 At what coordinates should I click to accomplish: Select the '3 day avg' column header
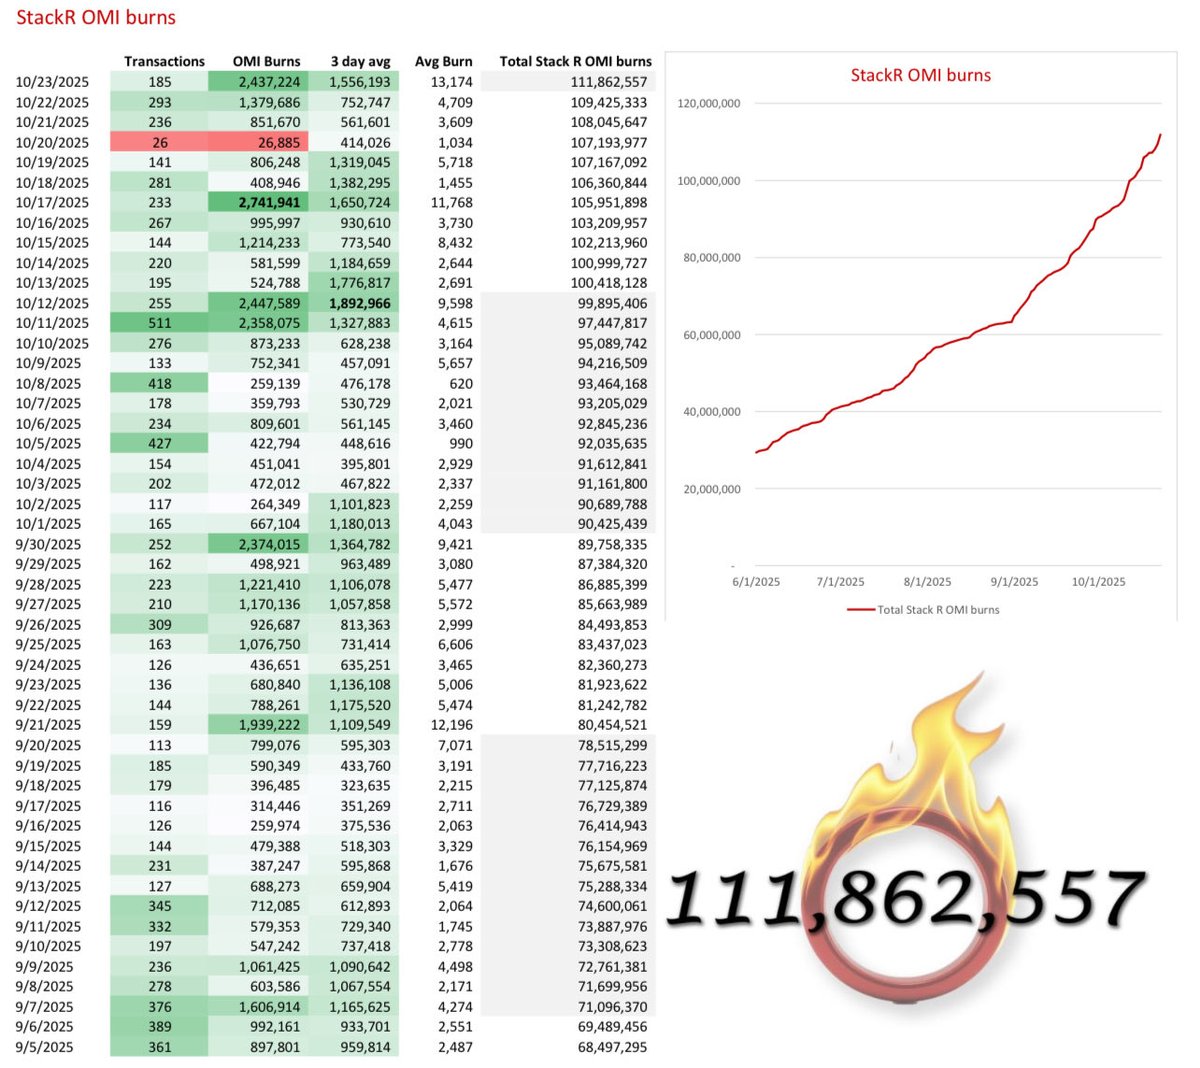pyautogui.click(x=360, y=61)
